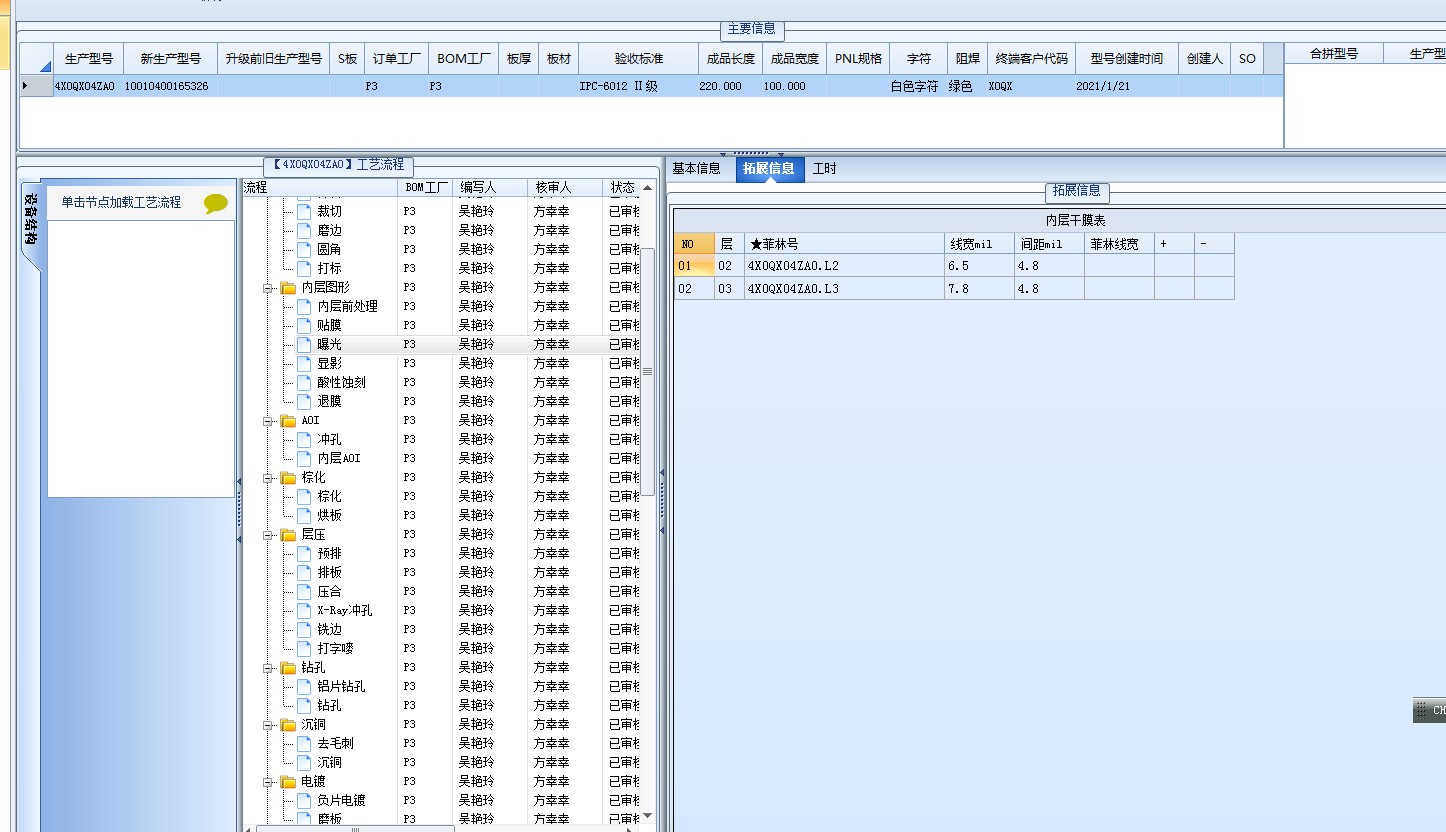
Task: Select the 曝光 process step
Action: click(329, 345)
